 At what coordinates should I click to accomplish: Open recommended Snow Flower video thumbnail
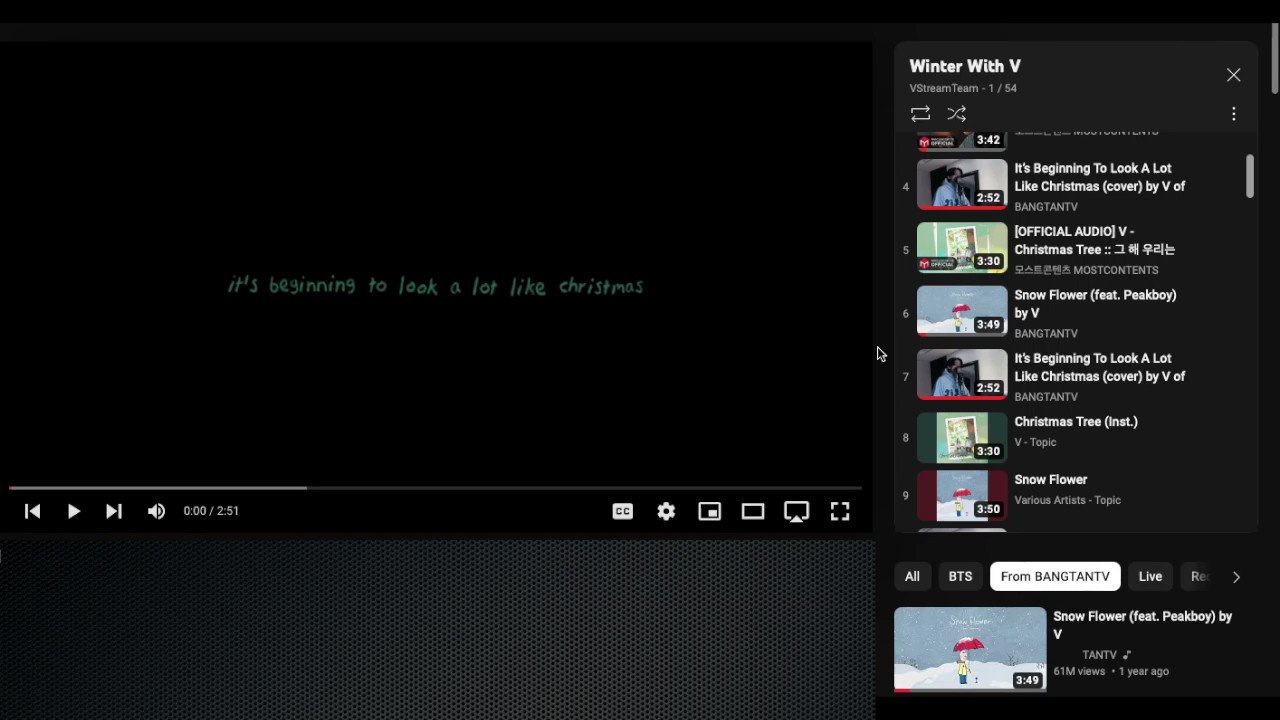970,649
